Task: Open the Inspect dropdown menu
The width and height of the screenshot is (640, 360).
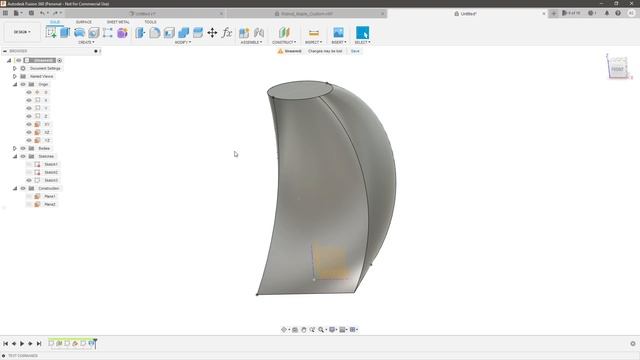Action: click(313, 42)
